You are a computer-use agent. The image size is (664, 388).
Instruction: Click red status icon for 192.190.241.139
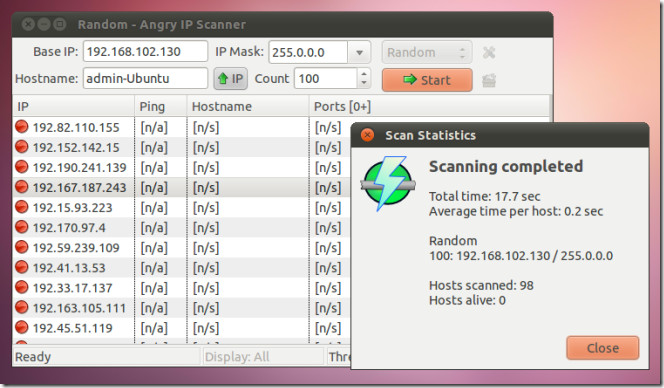(22, 166)
